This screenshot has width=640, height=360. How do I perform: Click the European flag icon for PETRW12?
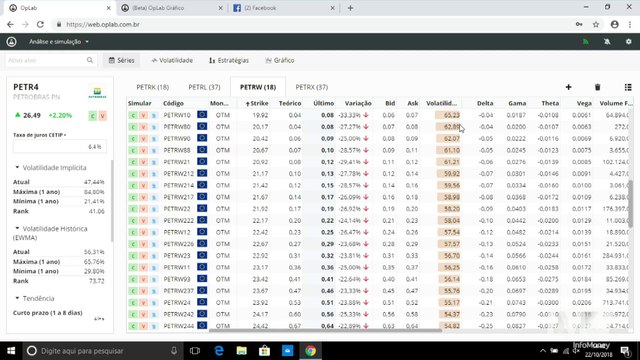(202, 232)
